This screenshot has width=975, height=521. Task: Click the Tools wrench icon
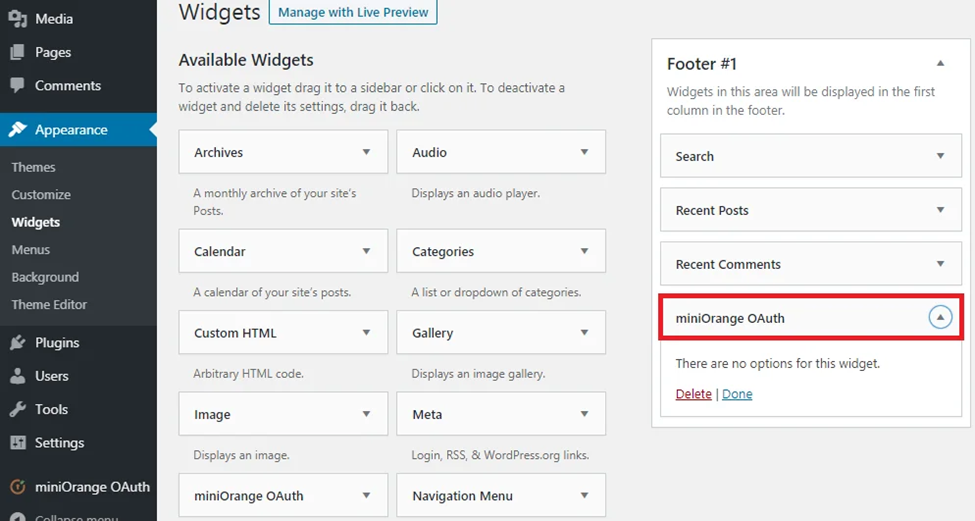click(18, 409)
